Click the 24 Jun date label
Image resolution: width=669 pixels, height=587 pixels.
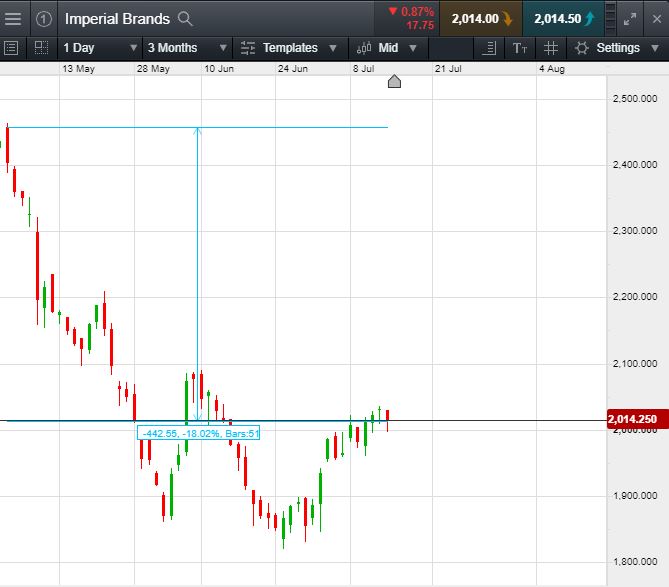pyautogui.click(x=293, y=69)
